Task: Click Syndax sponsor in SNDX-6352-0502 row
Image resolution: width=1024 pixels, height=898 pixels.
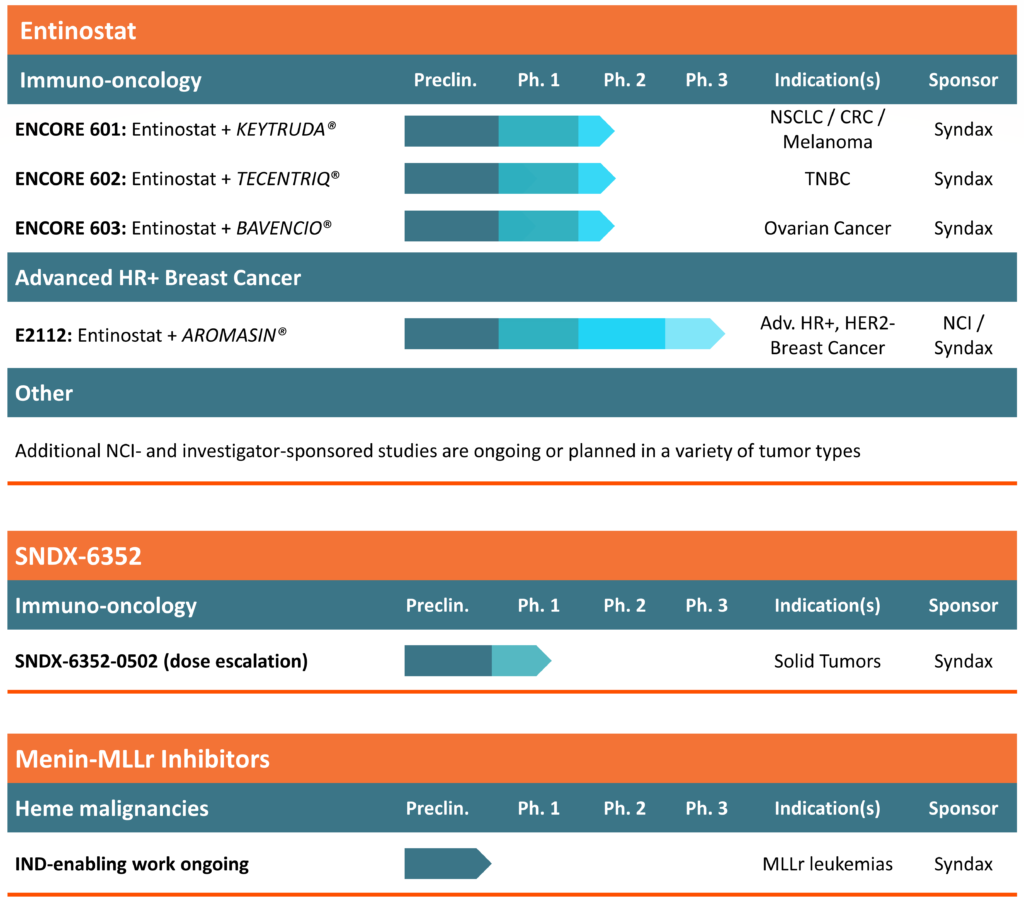Action: 963,662
